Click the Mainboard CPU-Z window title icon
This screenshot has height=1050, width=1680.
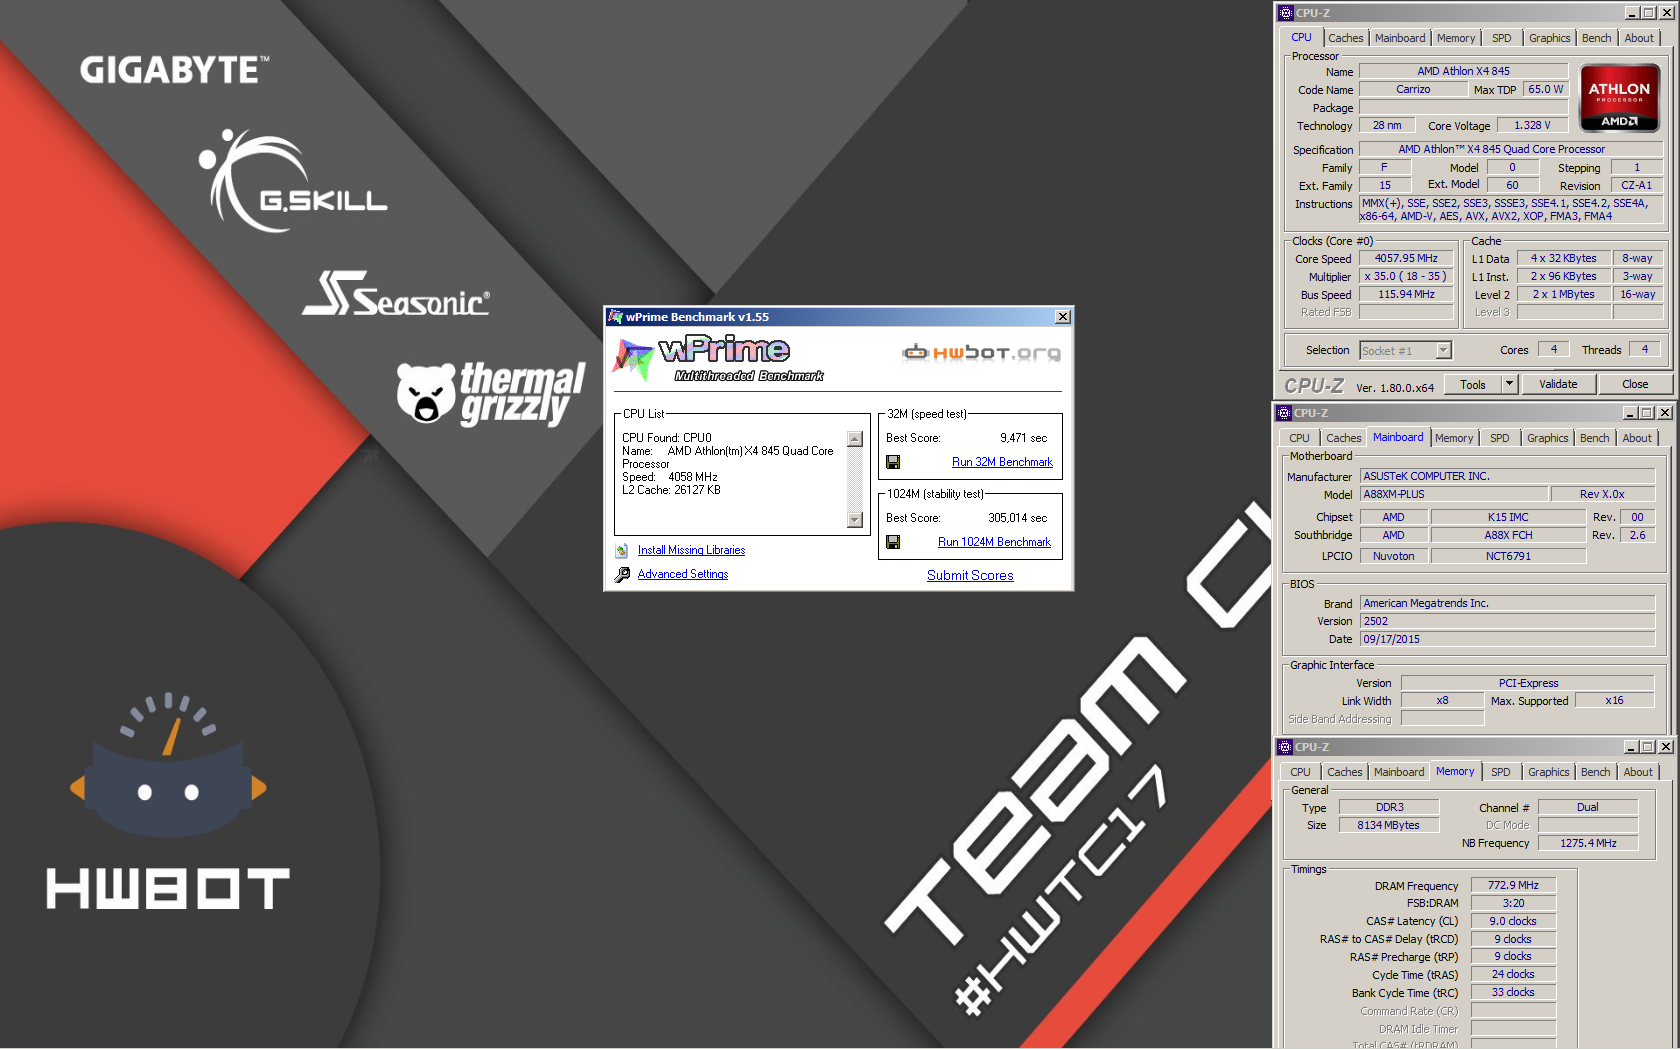click(x=1284, y=413)
